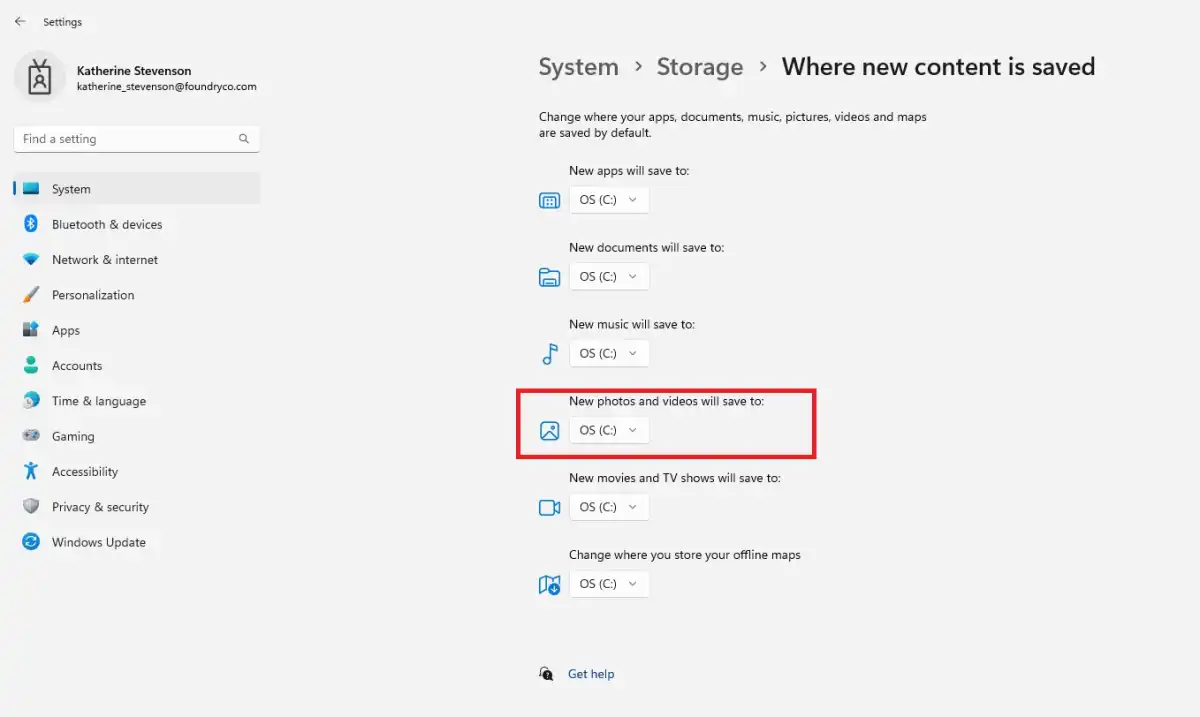Viewport: 1200px width, 717px height.
Task: Click the movies video camera icon
Action: click(x=549, y=507)
